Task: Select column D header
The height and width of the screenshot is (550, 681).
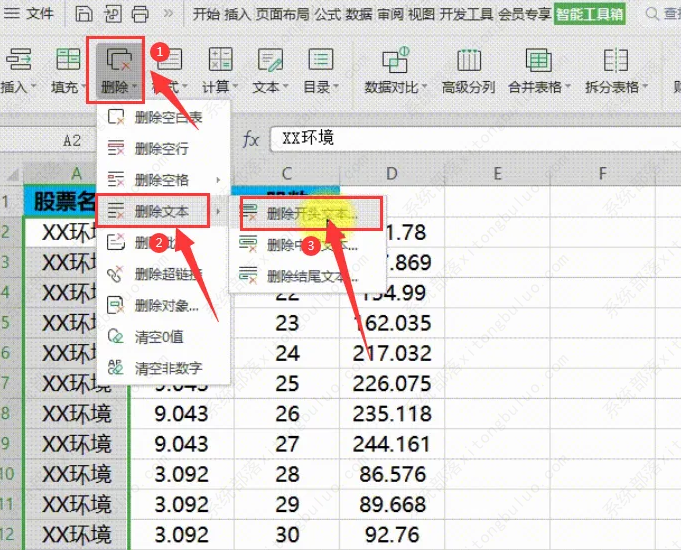Action: [392, 174]
